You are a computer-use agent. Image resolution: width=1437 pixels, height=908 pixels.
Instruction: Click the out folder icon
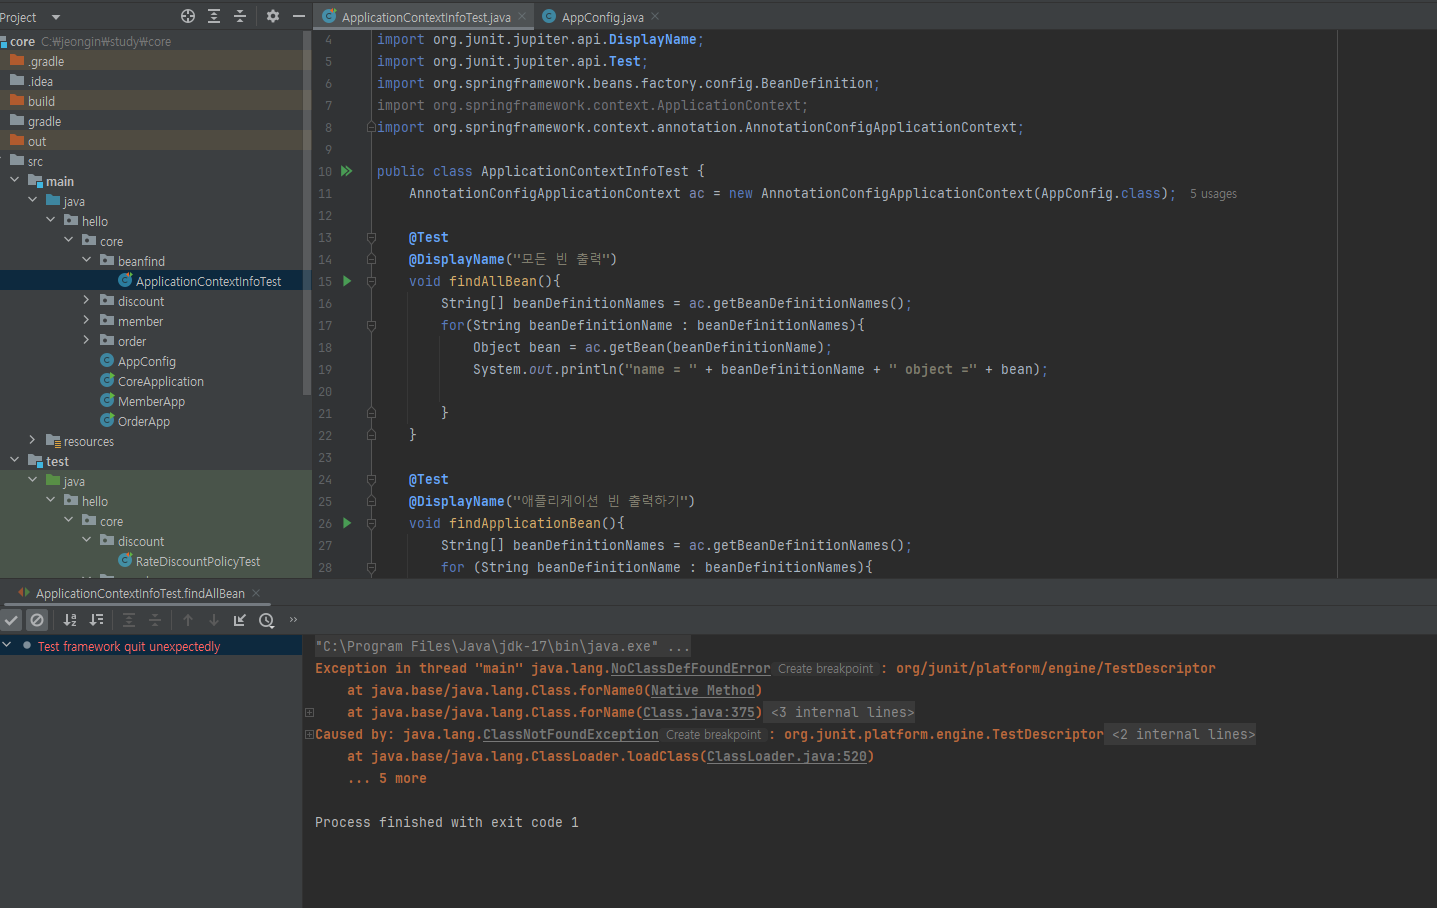[17, 141]
